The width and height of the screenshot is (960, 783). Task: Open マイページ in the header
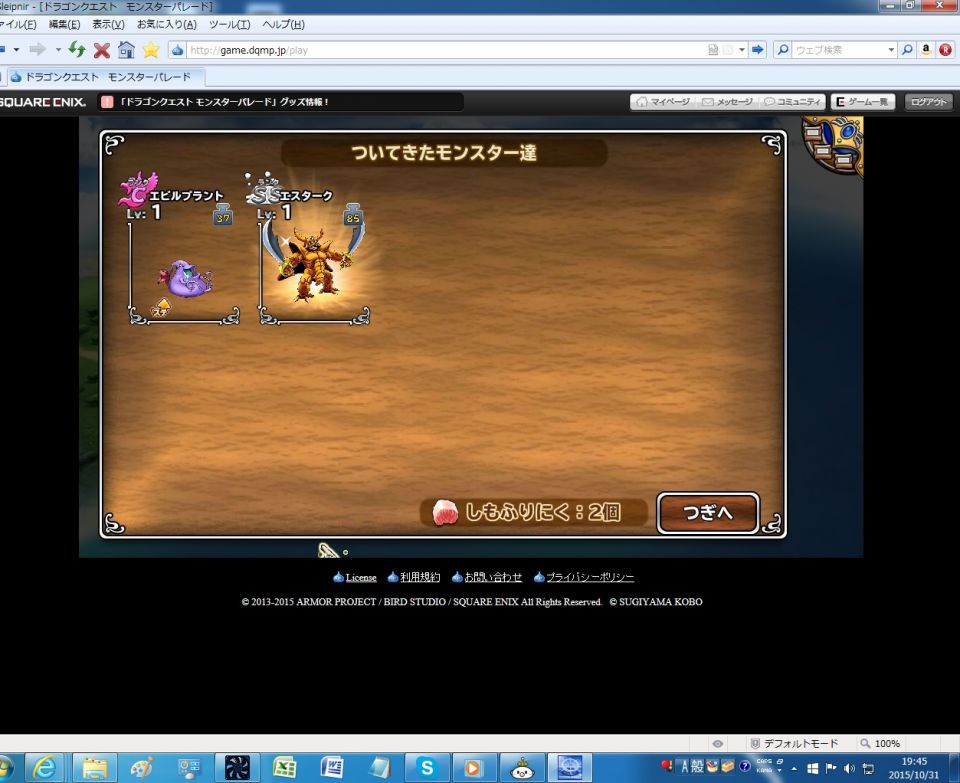point(663,102)
